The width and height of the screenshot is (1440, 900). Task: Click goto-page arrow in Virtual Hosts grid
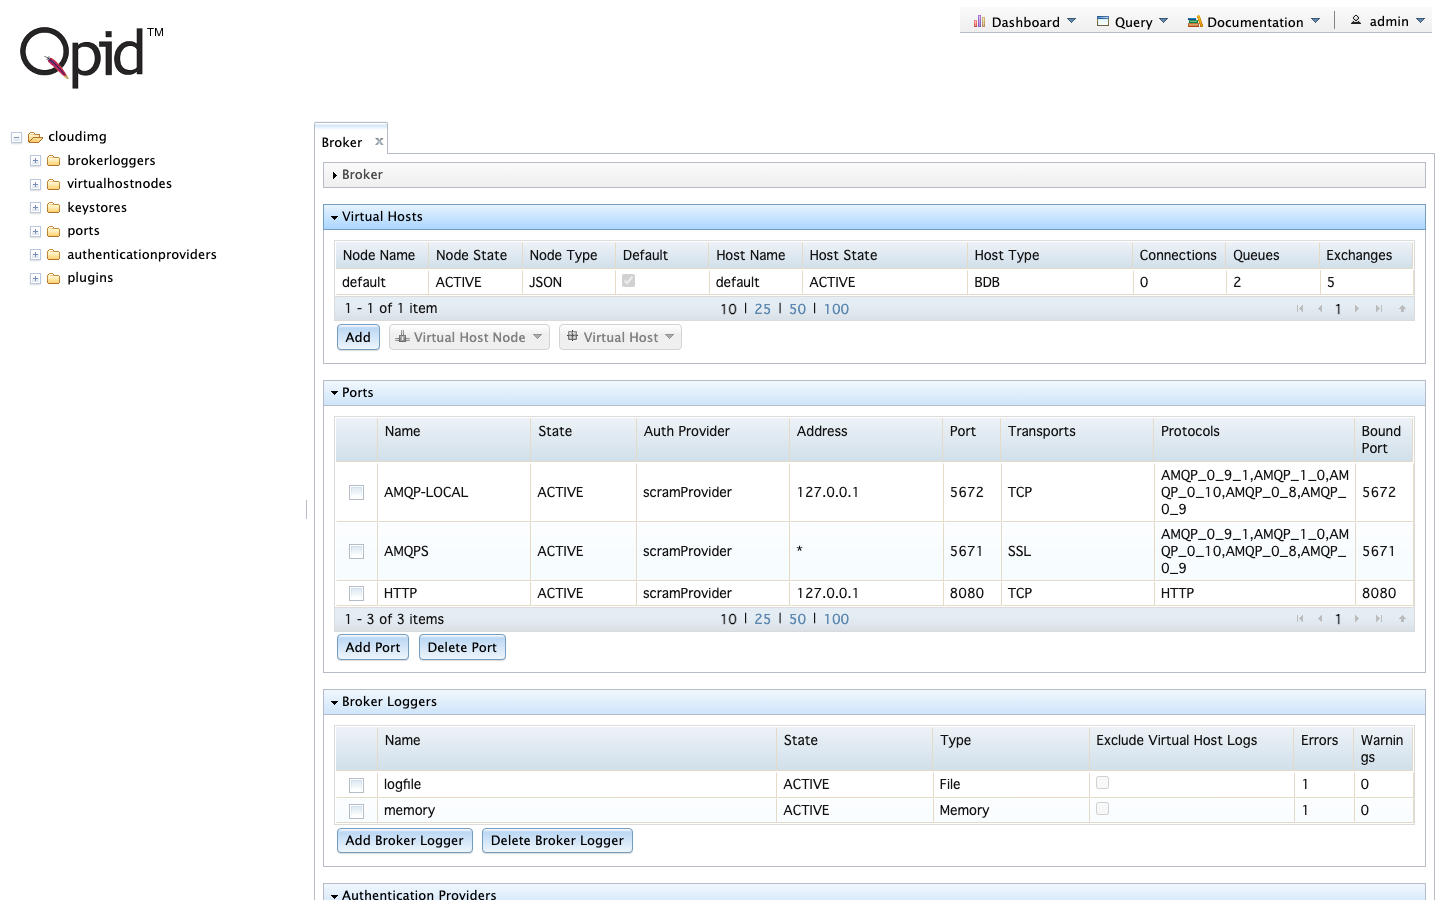click(1402, 309)
